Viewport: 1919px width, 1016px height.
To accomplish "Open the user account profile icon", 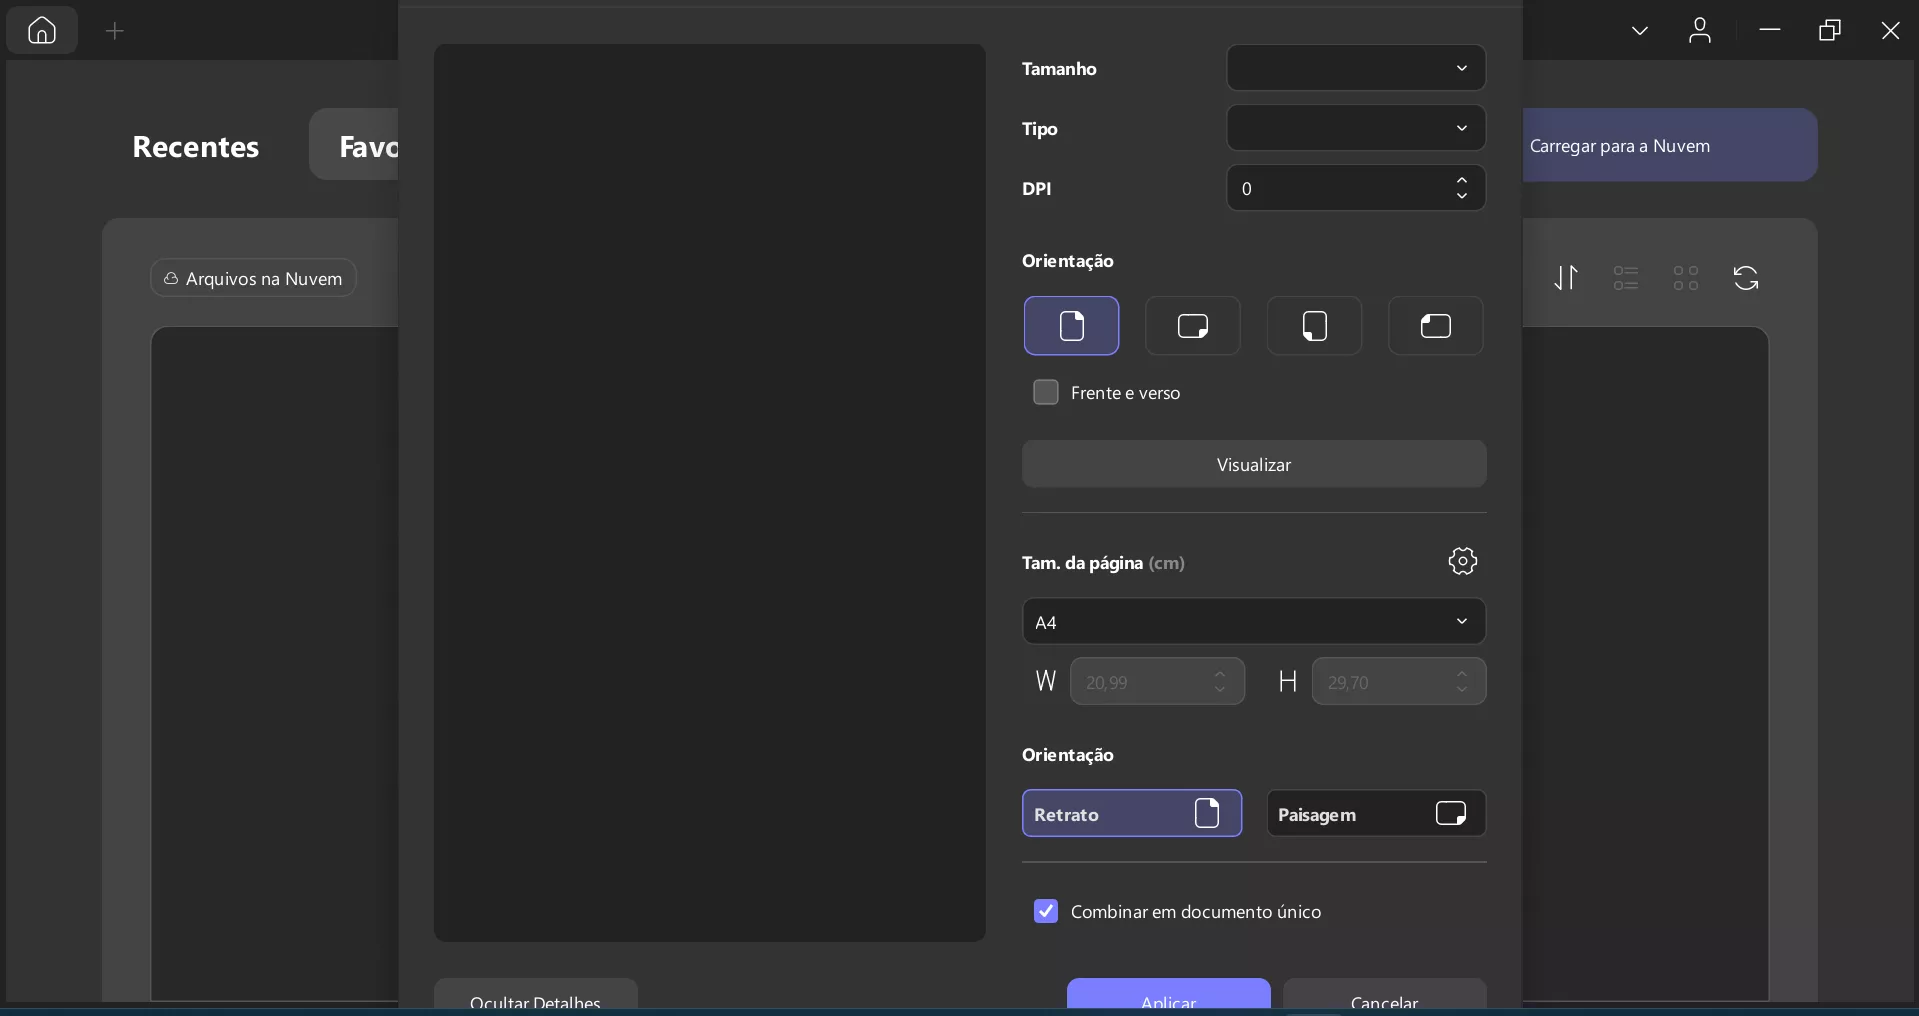I will point(1700,31).
